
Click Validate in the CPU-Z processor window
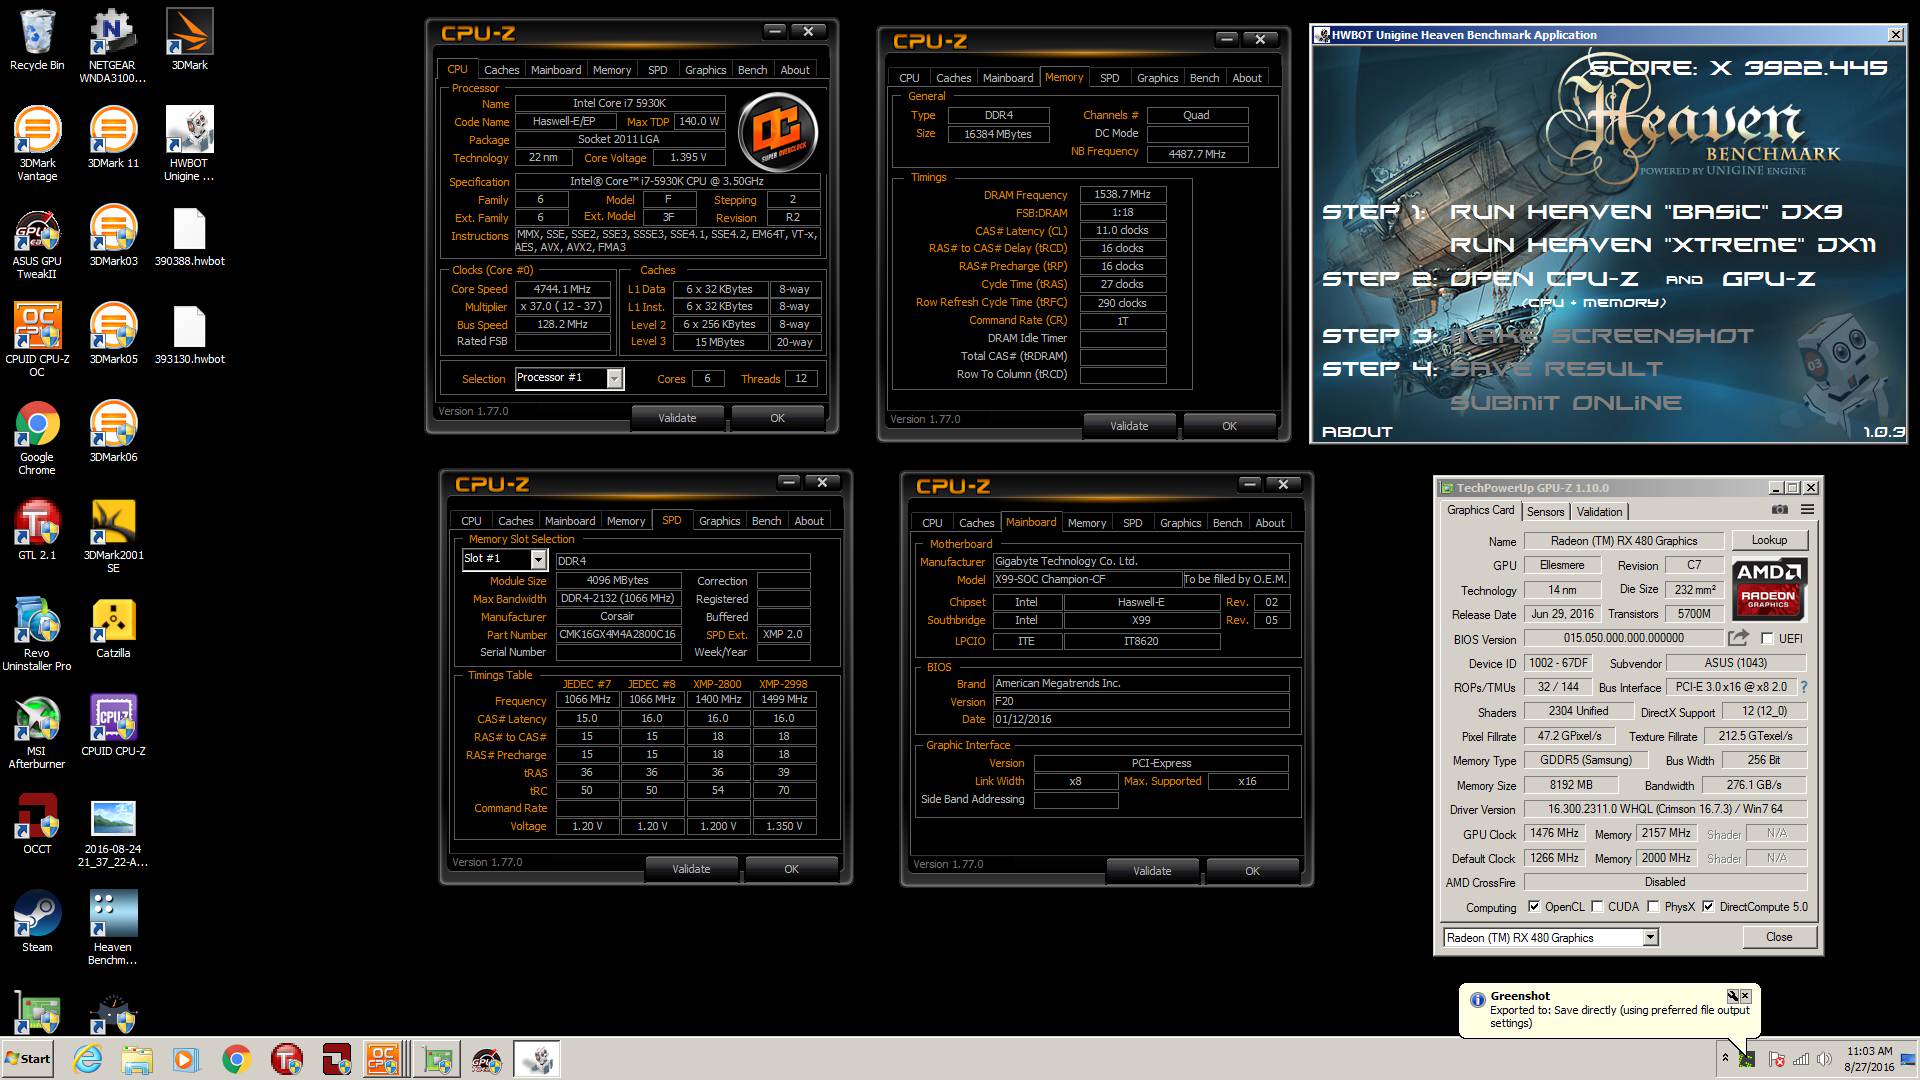[x=677, y=418]
